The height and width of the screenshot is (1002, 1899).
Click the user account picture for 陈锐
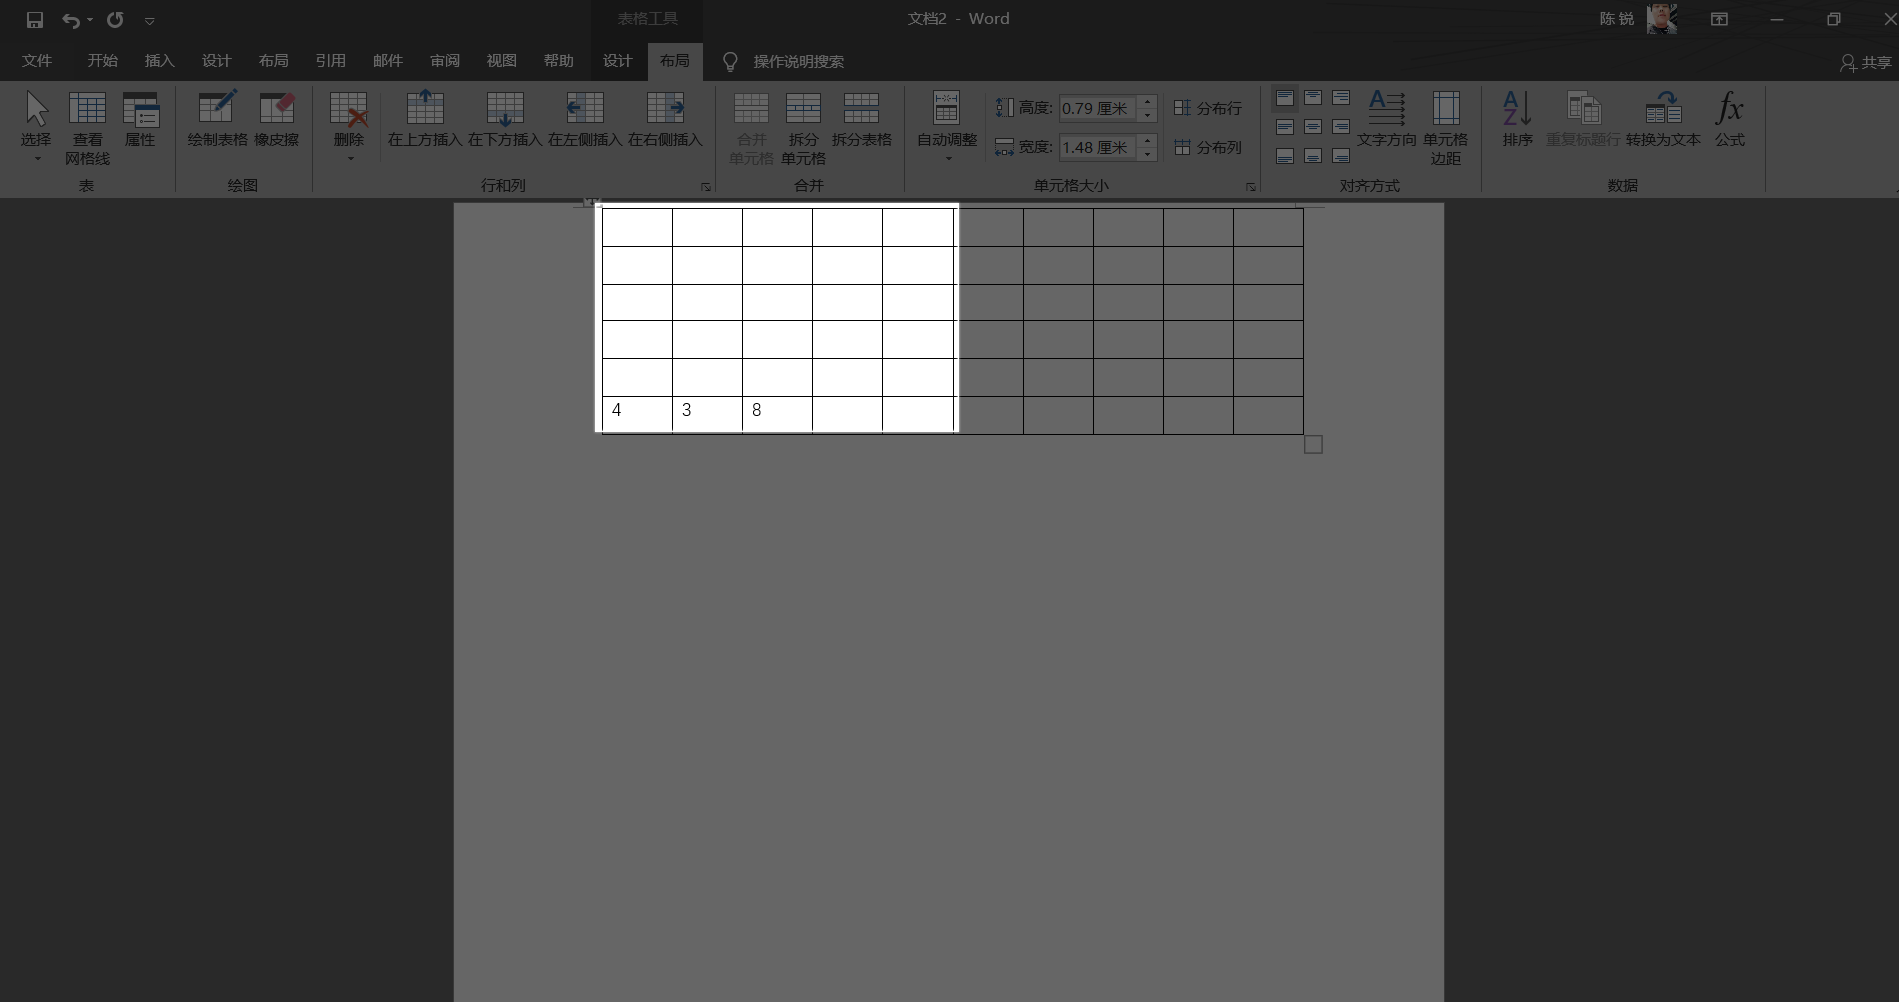click(1661, 19)
